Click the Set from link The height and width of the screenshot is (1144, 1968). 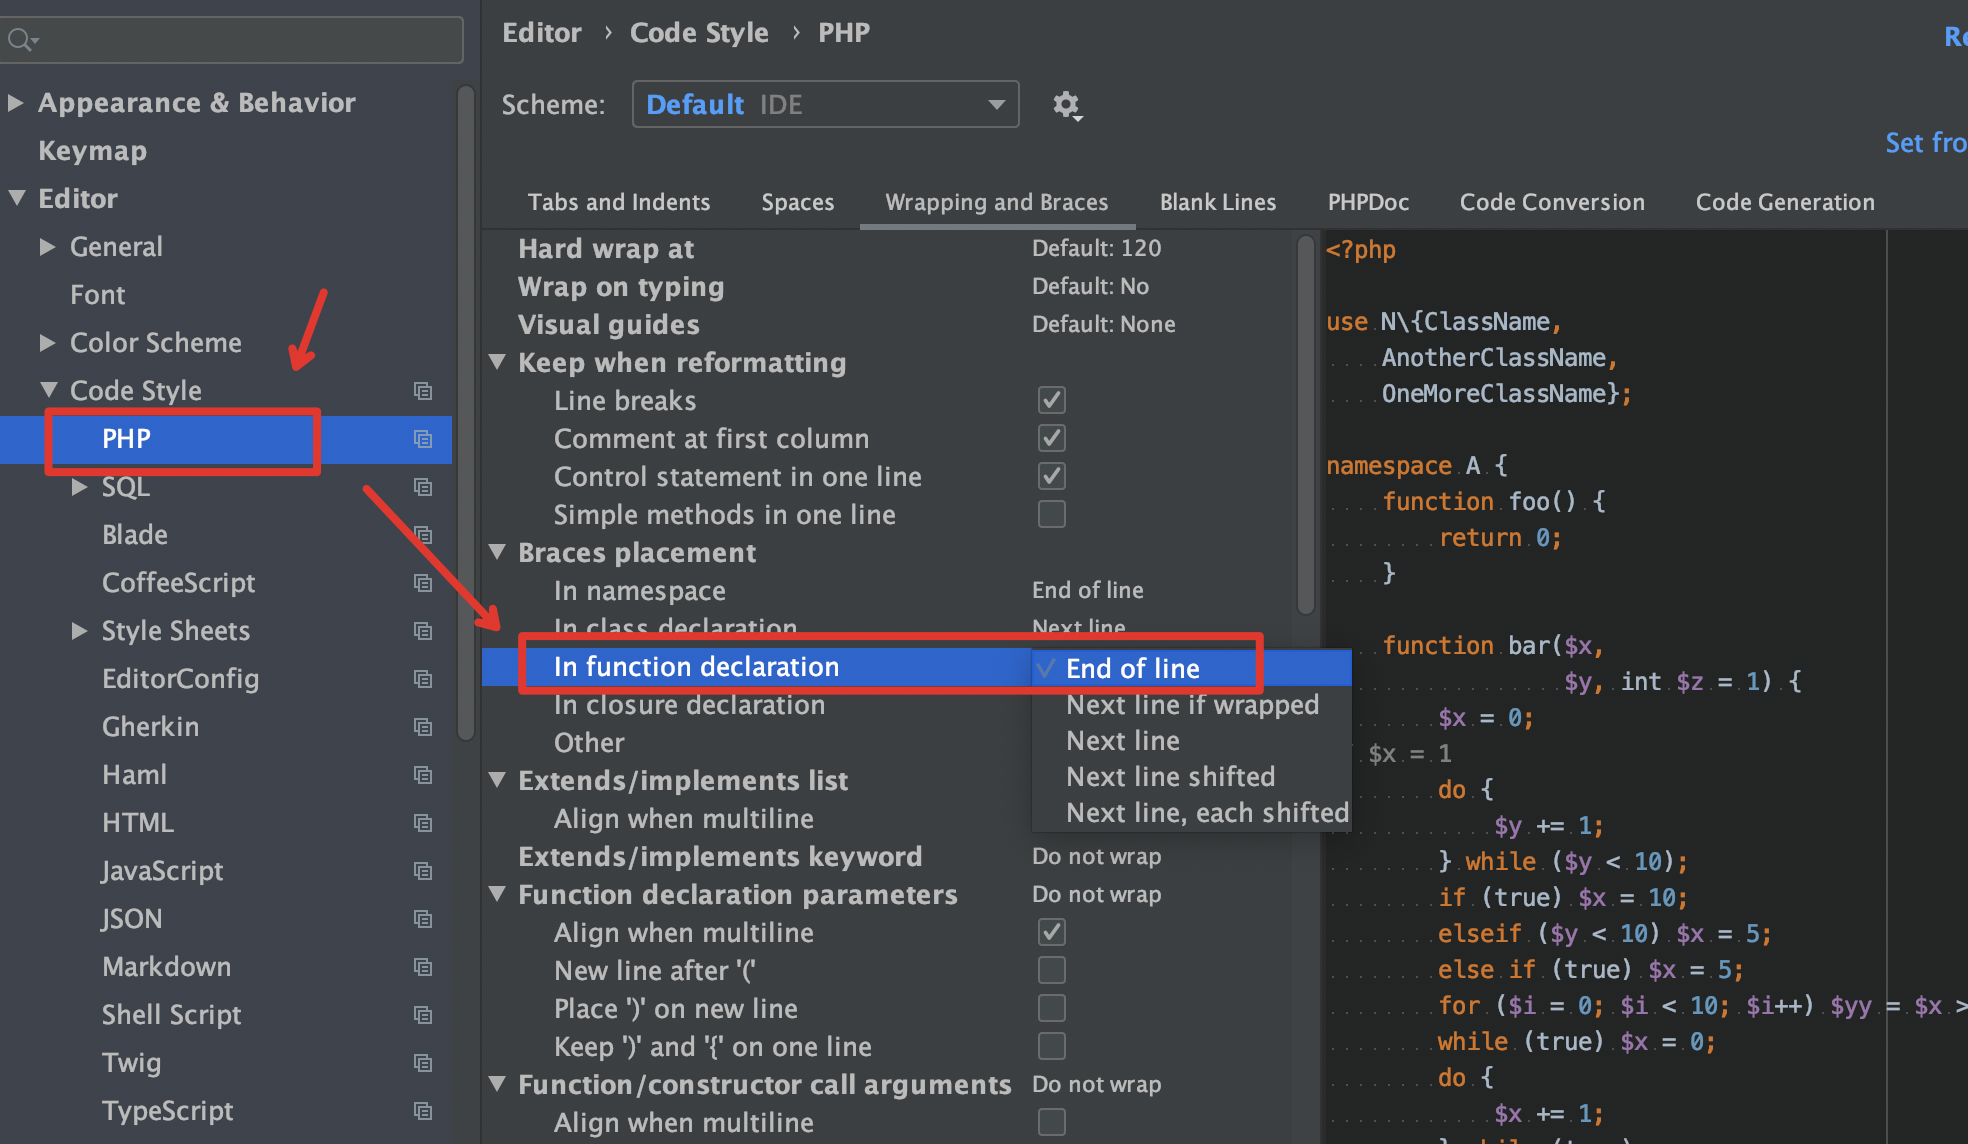1925,143
